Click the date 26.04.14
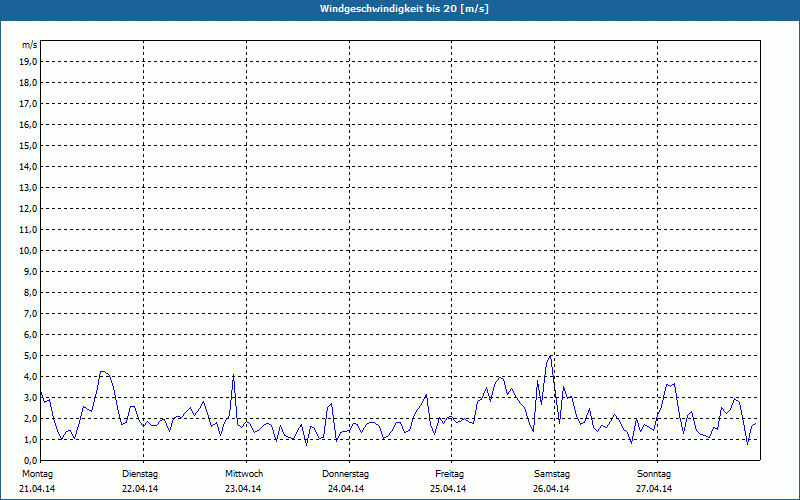 pos(552,489)
